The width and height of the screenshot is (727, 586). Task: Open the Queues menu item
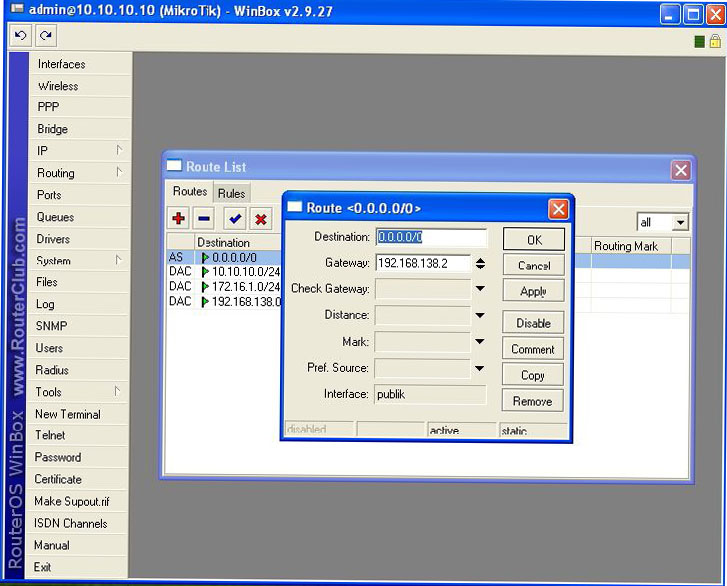(x=79, y=217)
